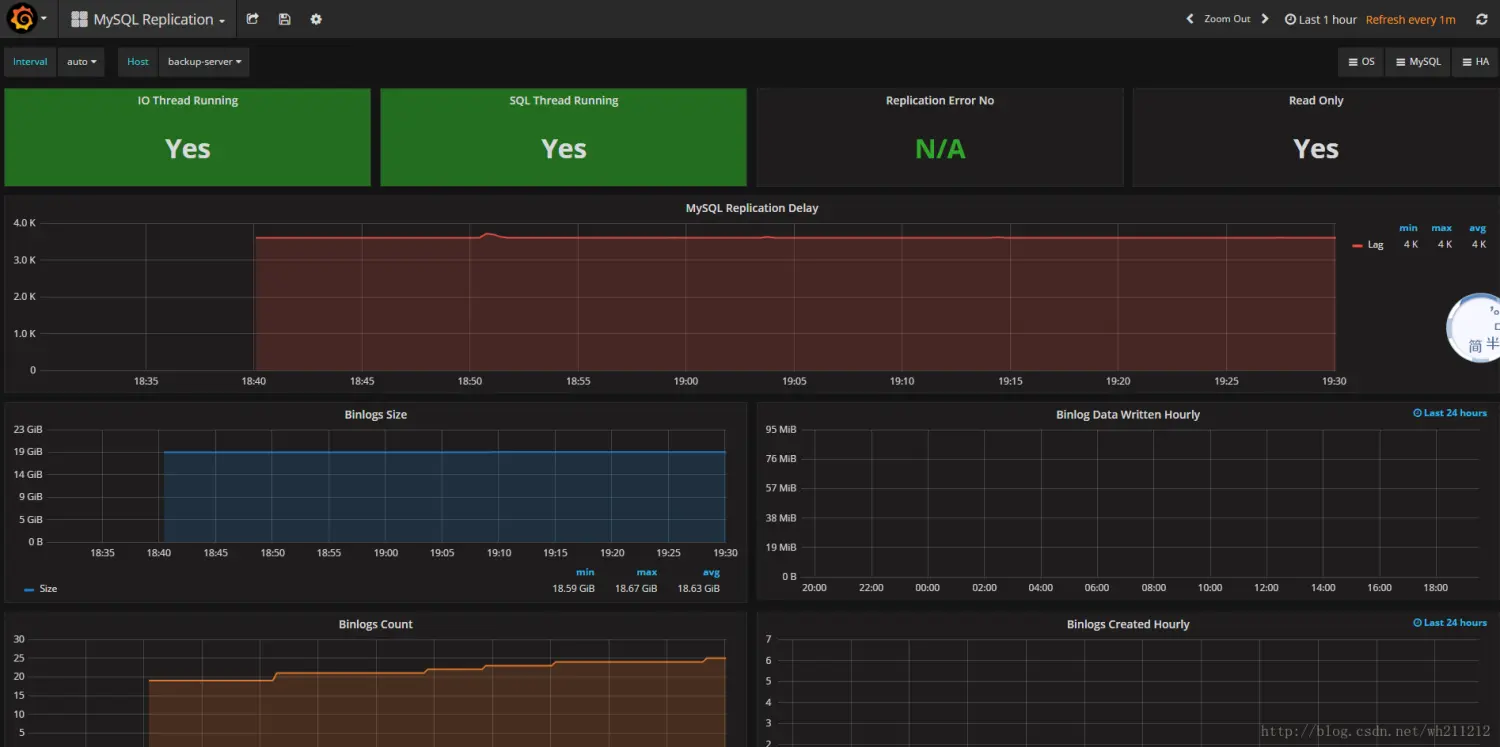Click the 18.59 GiB min size value
This screenshot has height=747, width=1500.
pos(574,589)
